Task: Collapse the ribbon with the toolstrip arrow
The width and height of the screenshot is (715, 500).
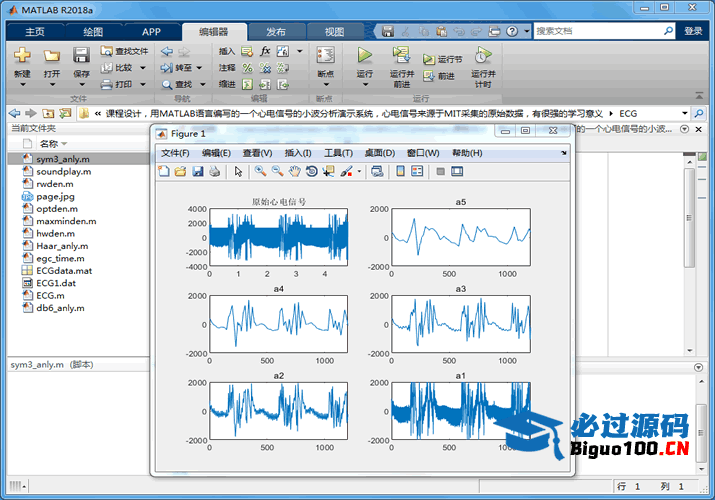Action: [699, 96]
